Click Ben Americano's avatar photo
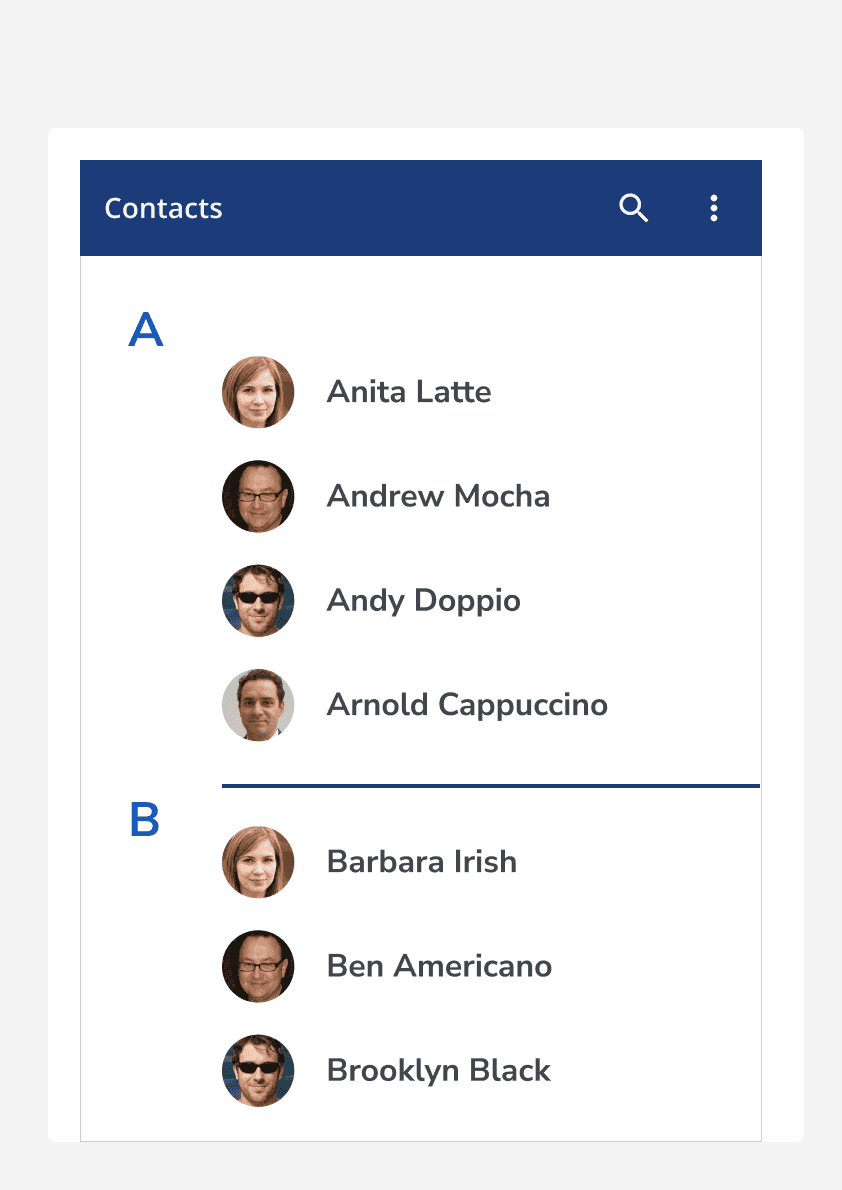This screenshot has width=842, height=1190. click(258, 966)
